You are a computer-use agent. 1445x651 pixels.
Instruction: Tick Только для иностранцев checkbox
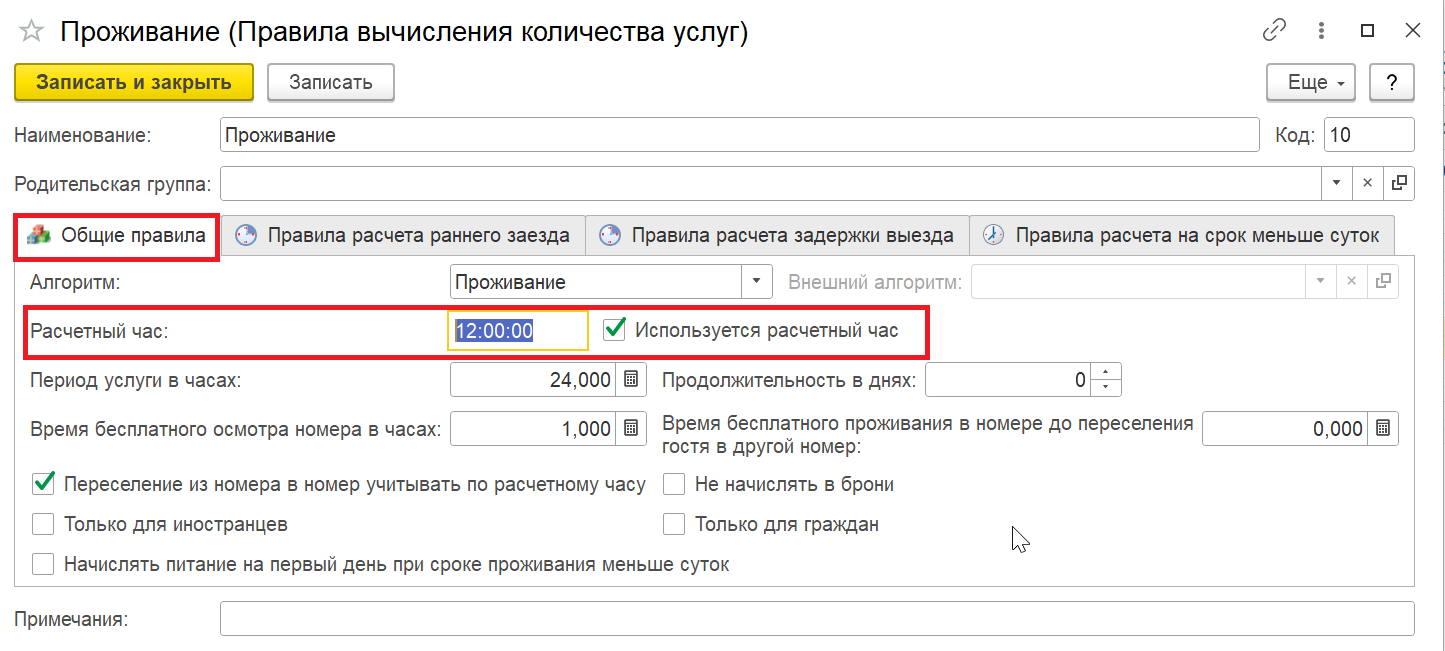43,524
